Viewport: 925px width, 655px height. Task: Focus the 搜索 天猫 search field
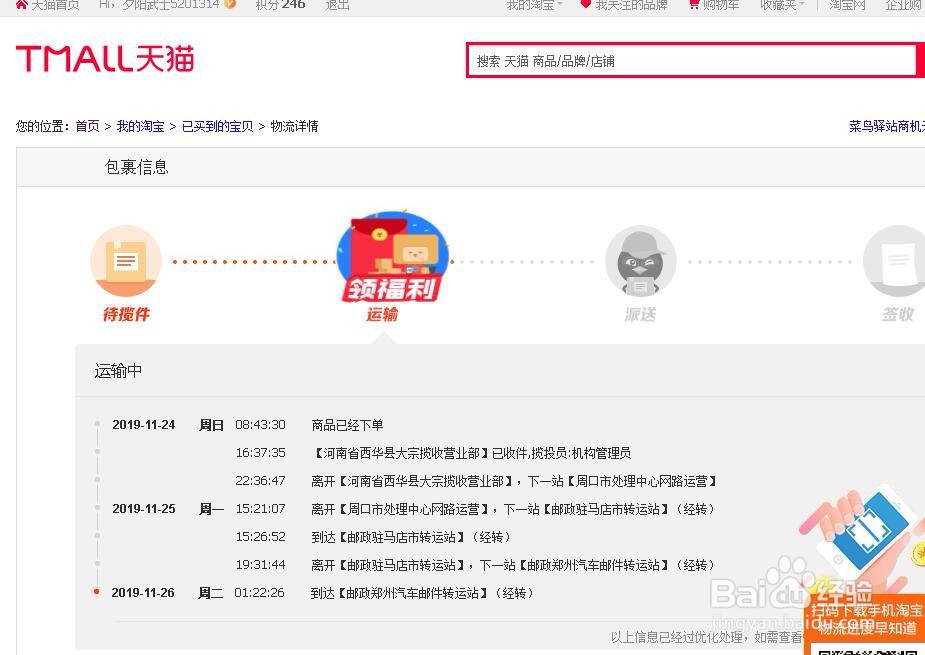691,61
